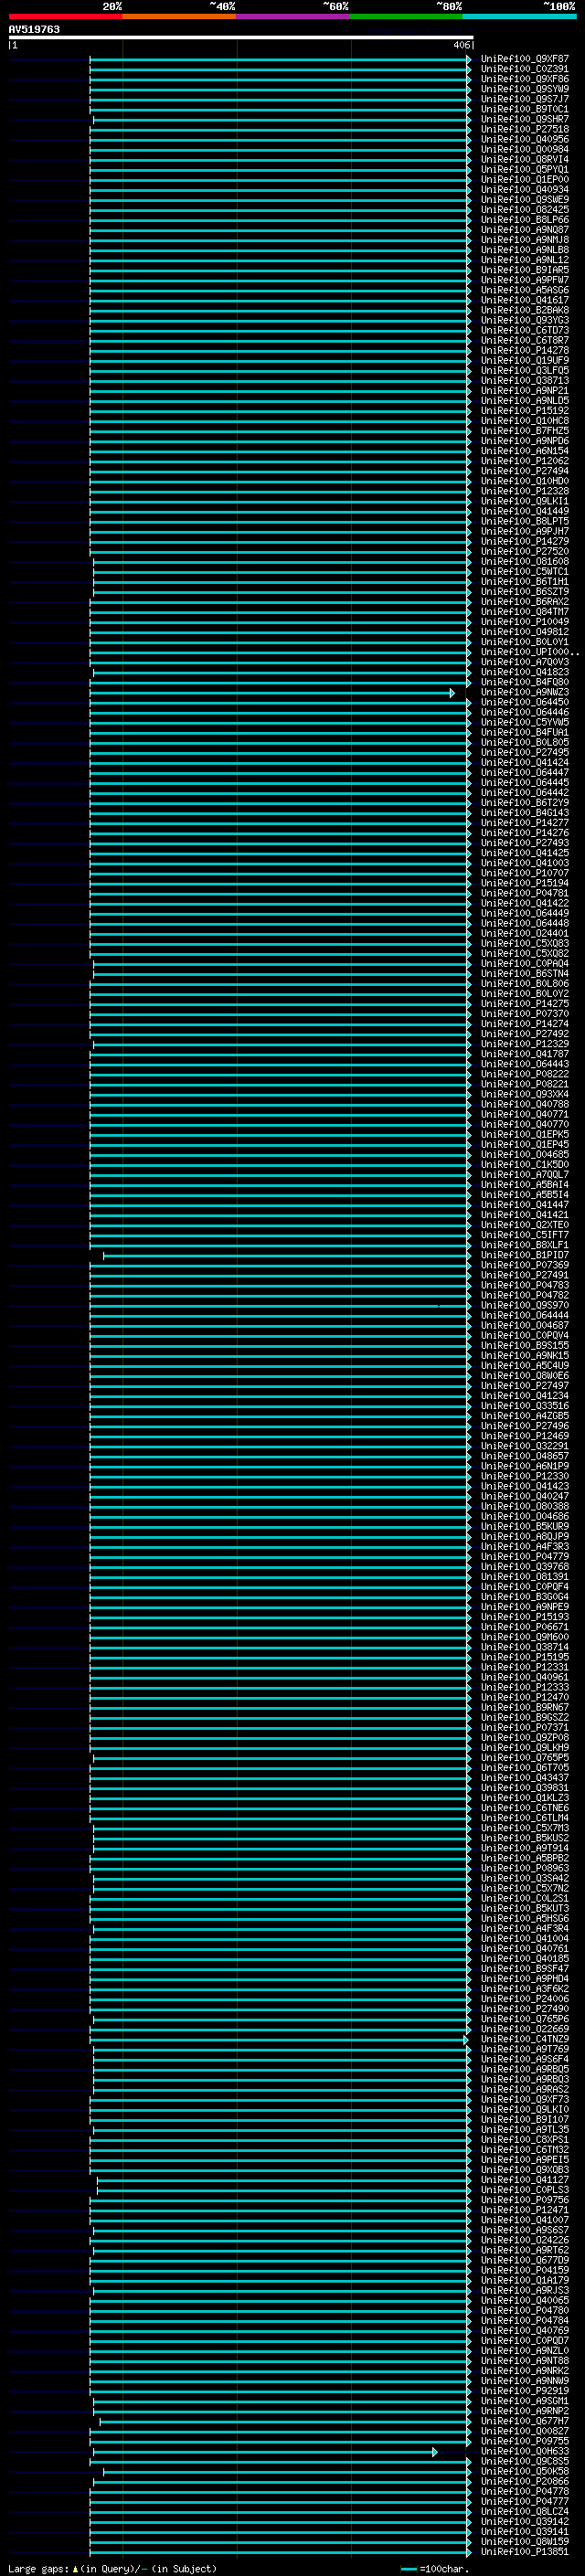Select the UniRef100_B4G143 label
This screenshot has height=2576, width=585.
[x=524, y=813]
